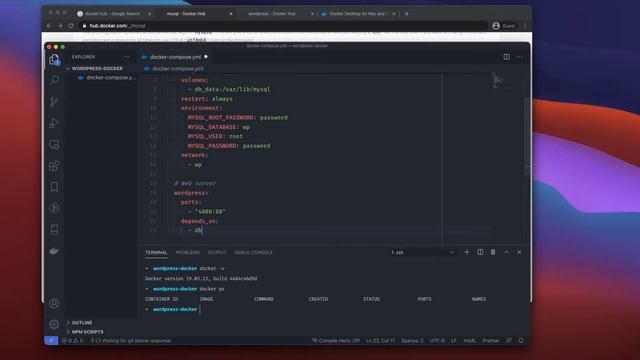Click the '# Web server' comment line
Viewport: 640px width, 360px height.
[x=195, y=183]
